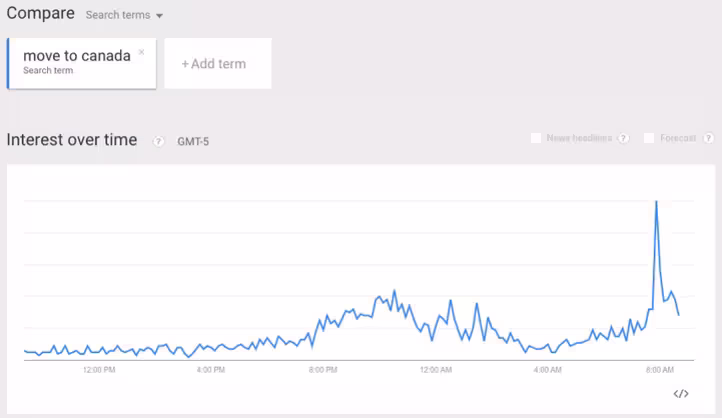
Task: Click the blue color bar on term card
Action: pos(8,64)
